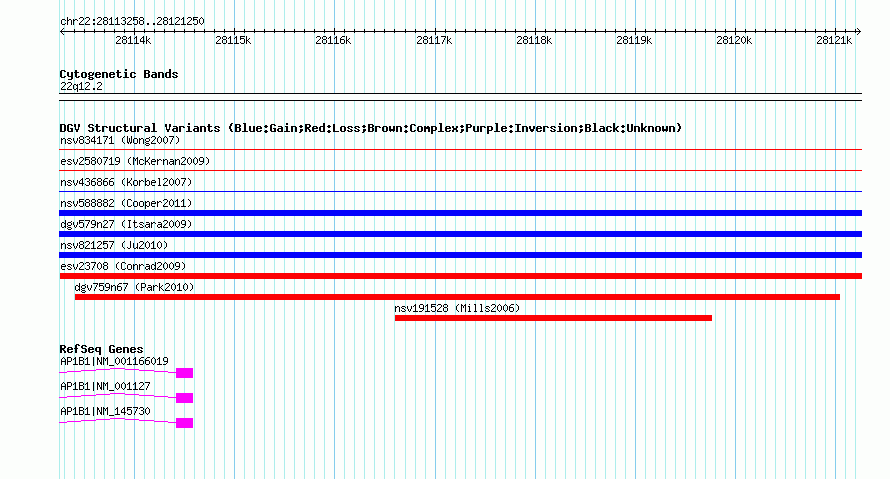Select the DGV Structural Variants track title

coord(370,128)
